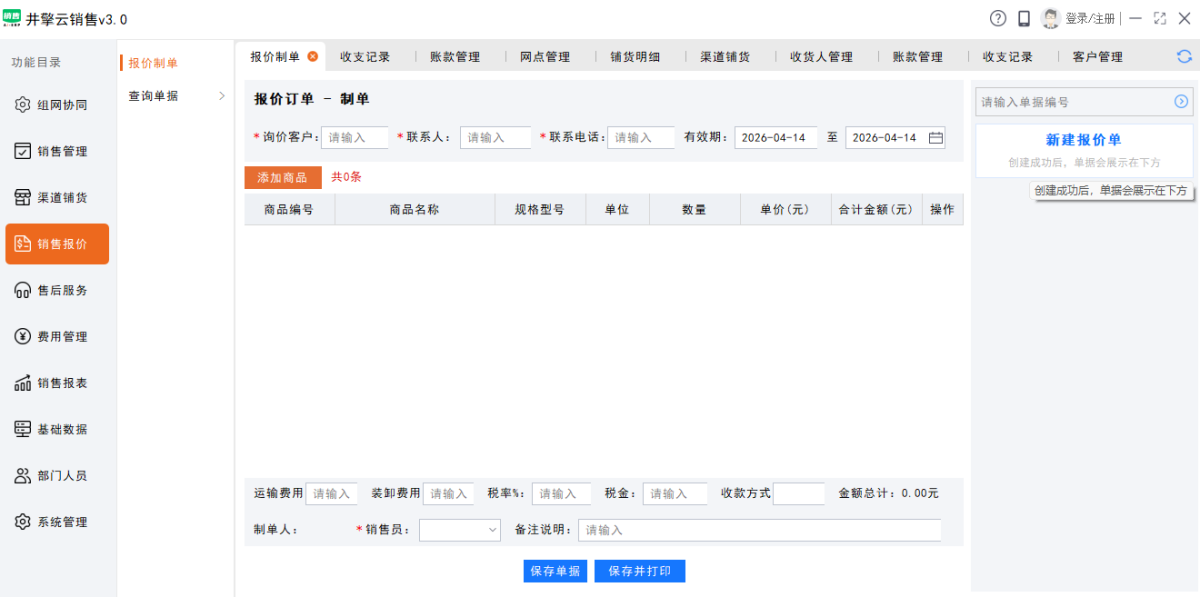This screenshot has height=597, width=1200.
Task: Click the 新建报价单 card
Action: tap(1084, 150)
